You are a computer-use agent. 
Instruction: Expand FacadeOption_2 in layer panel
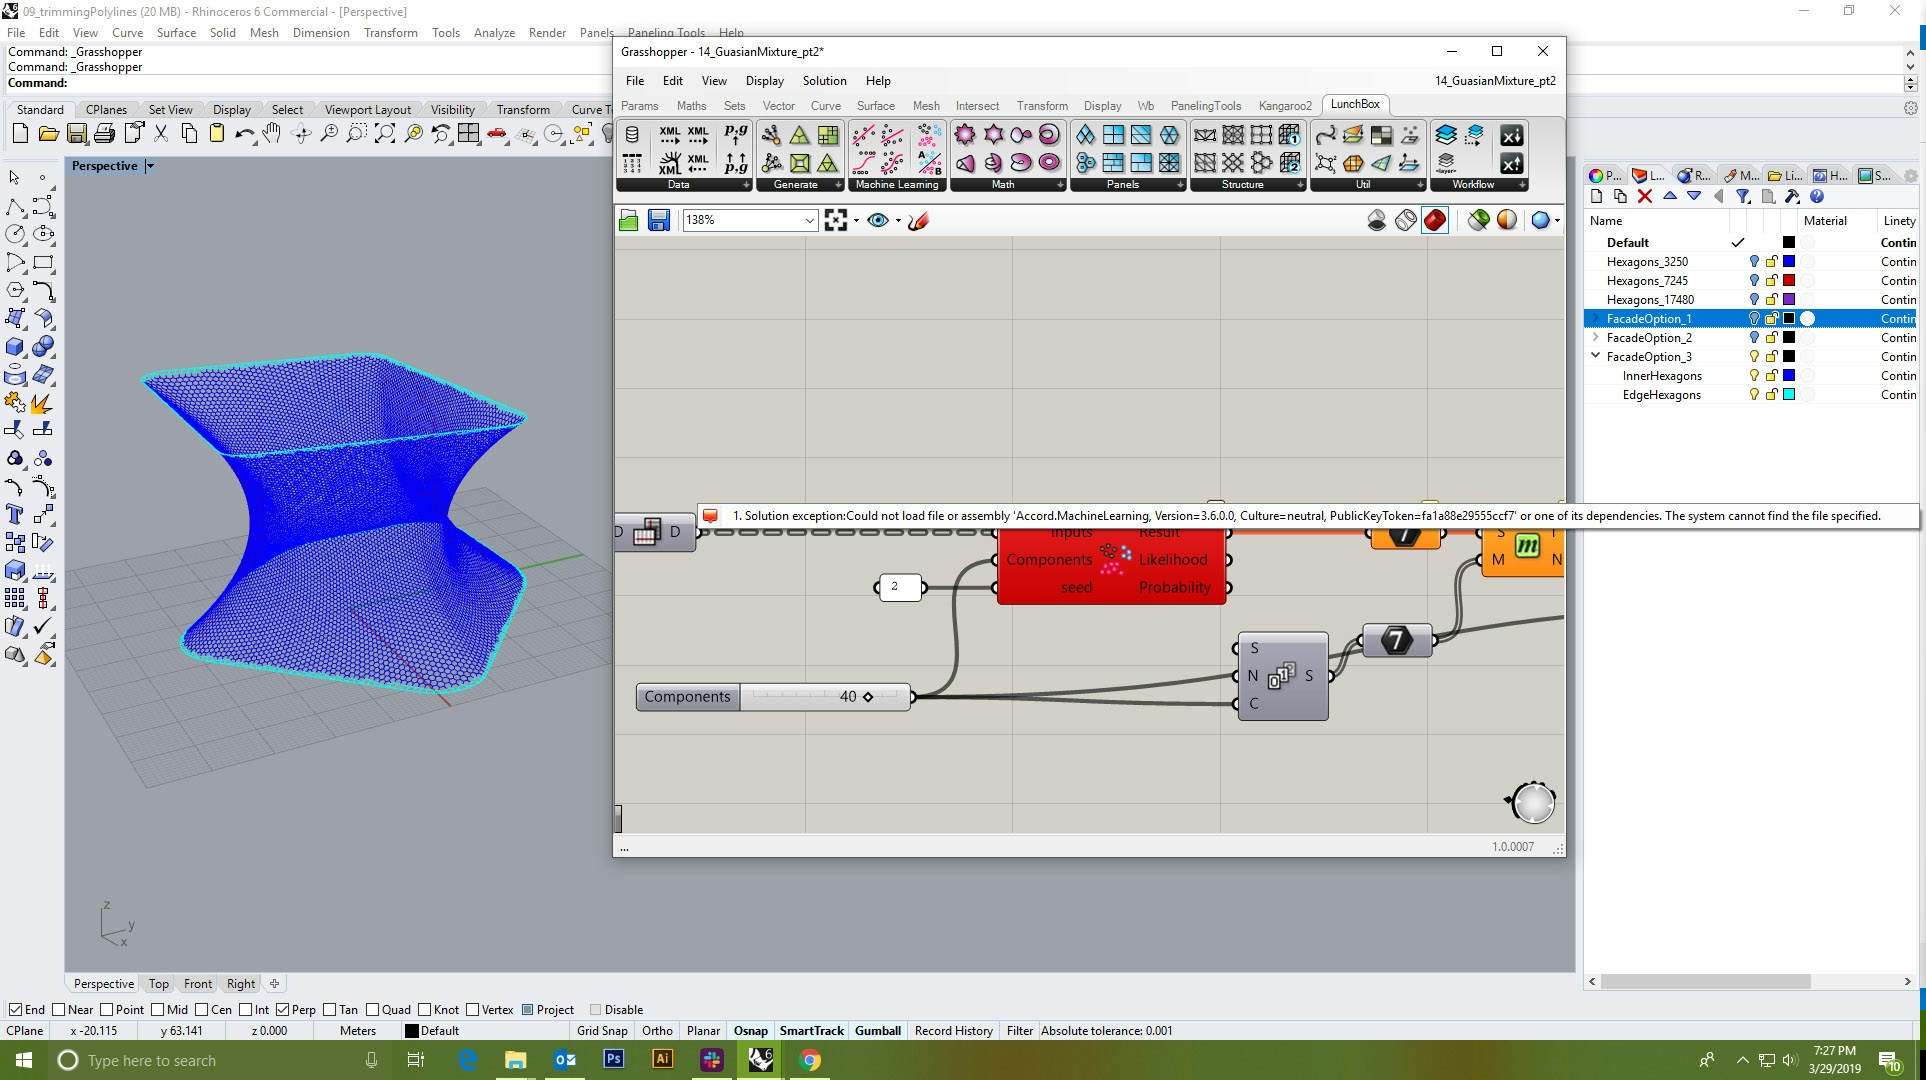tap(1597, 338)
